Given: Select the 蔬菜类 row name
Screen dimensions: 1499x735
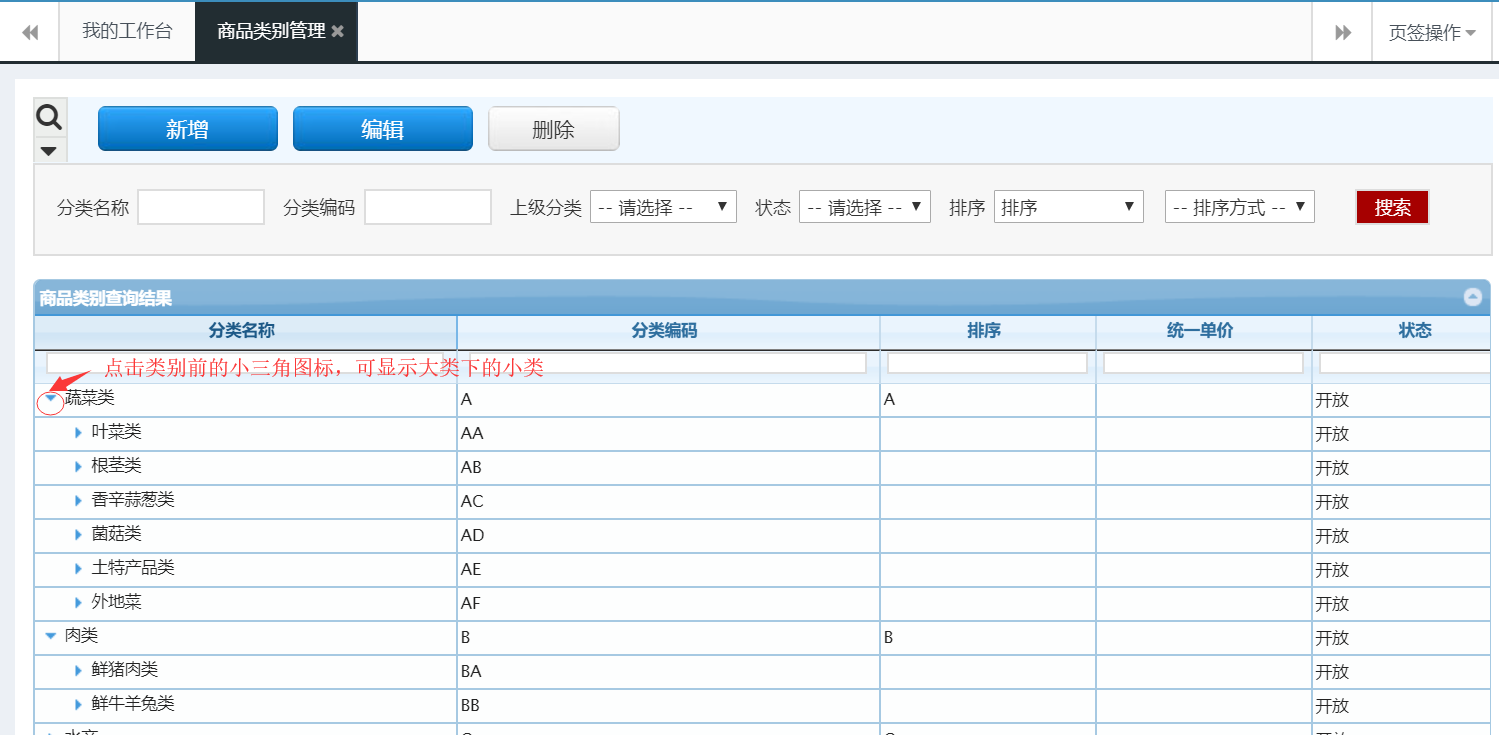Looking at the screenshot, I should pyautogui.click(x=90, y=398).
